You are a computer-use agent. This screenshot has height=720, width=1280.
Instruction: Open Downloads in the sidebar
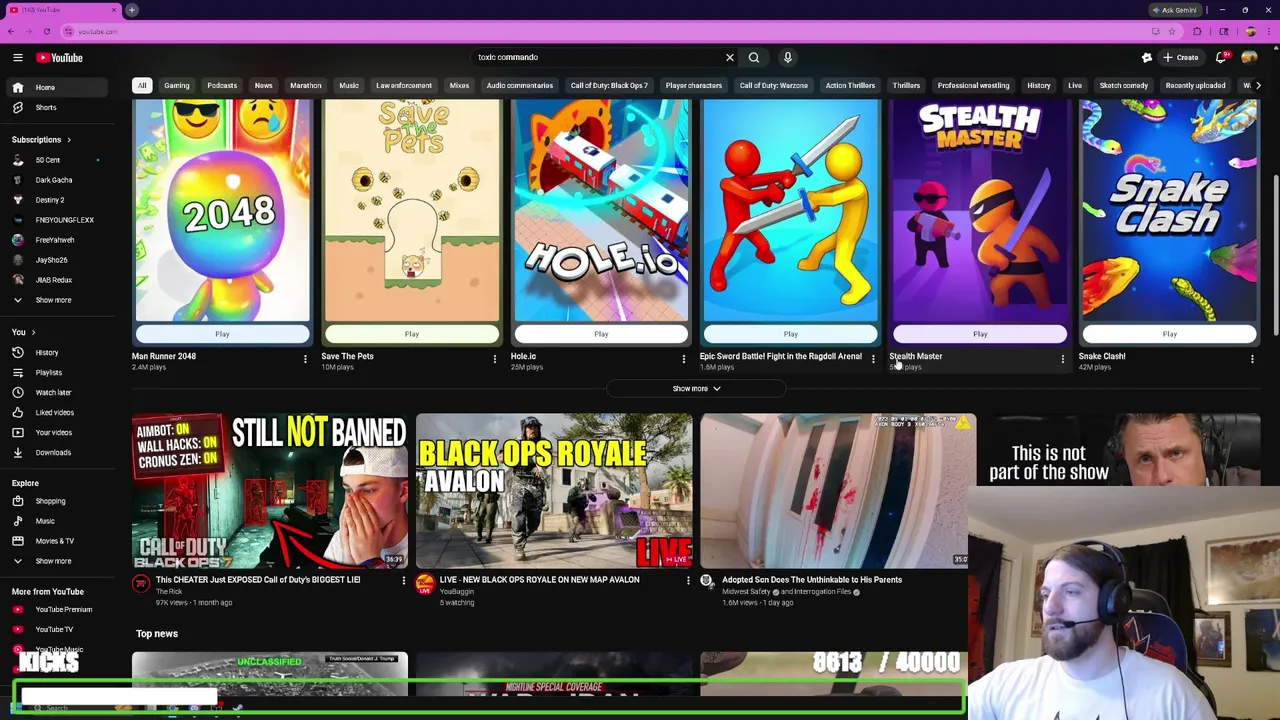pyautogui.click(x=57, y=452)
